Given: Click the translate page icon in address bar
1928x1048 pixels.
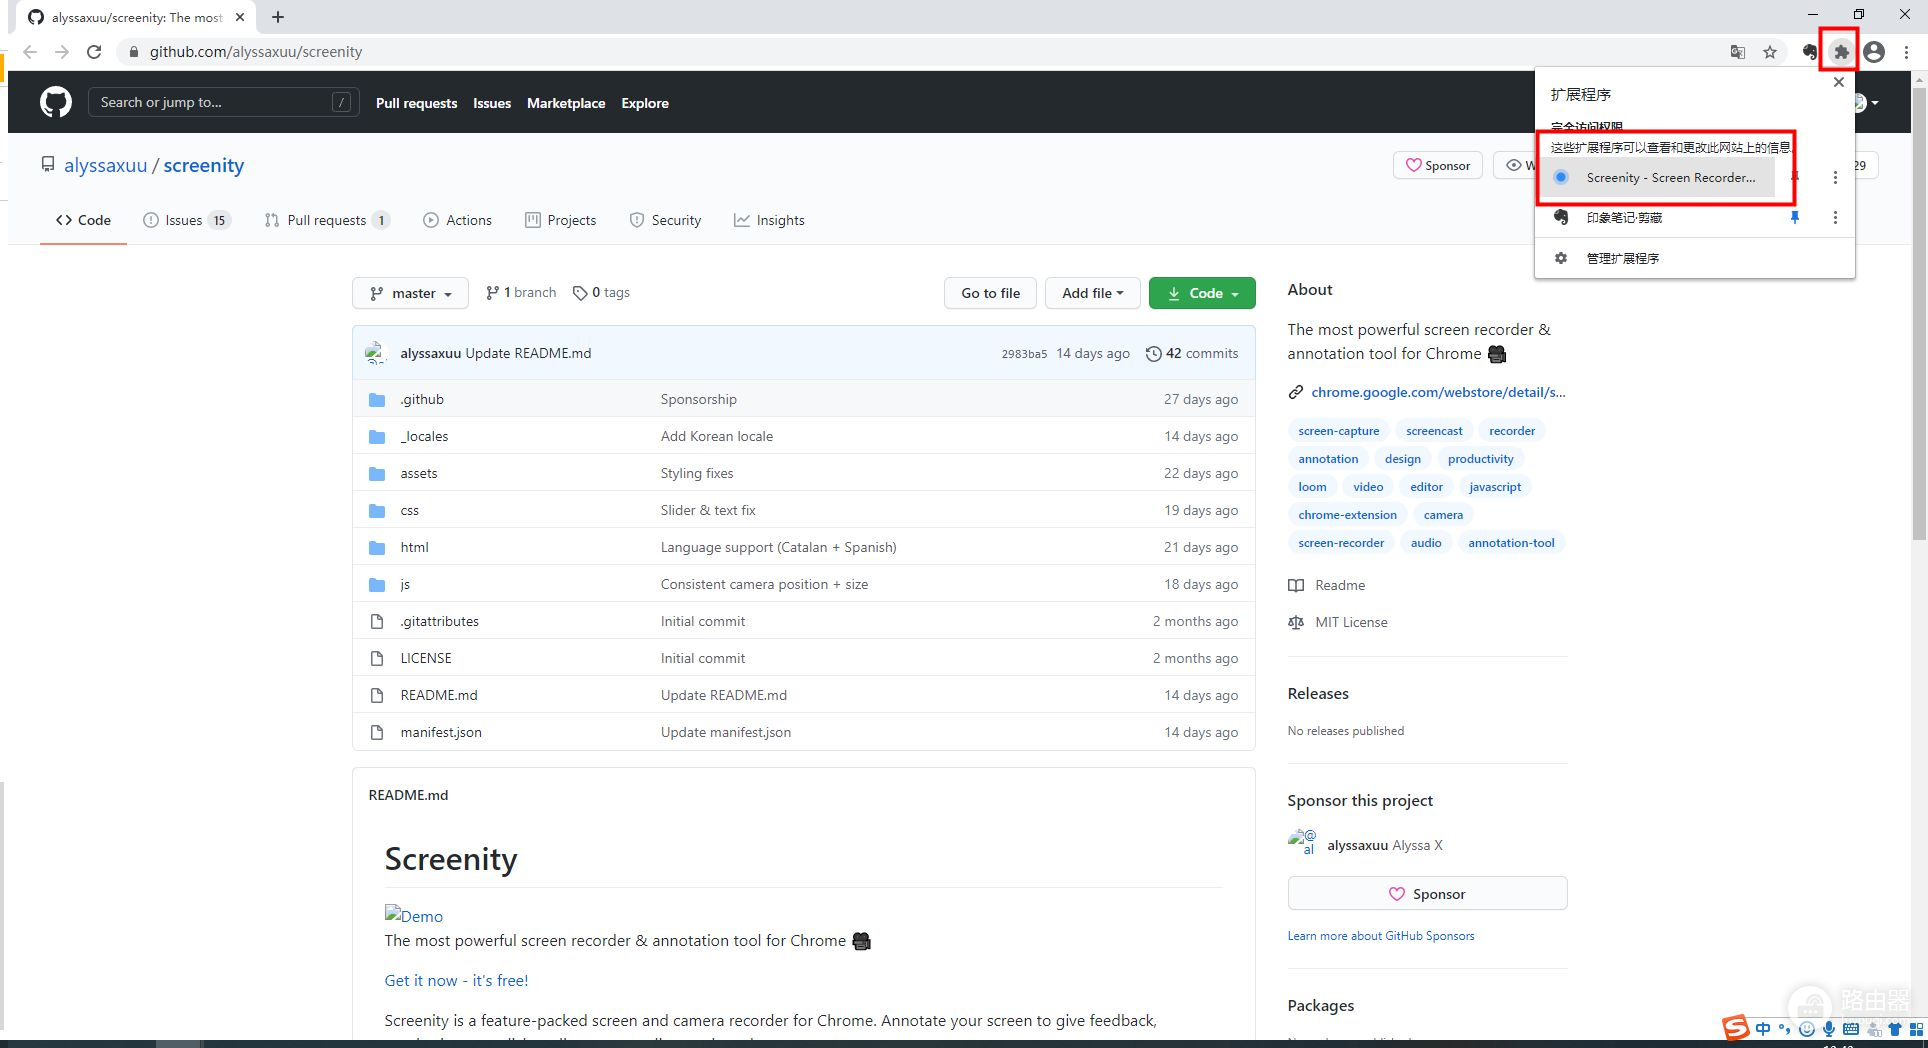Looking at the screenshot, I should point(1738,52).
